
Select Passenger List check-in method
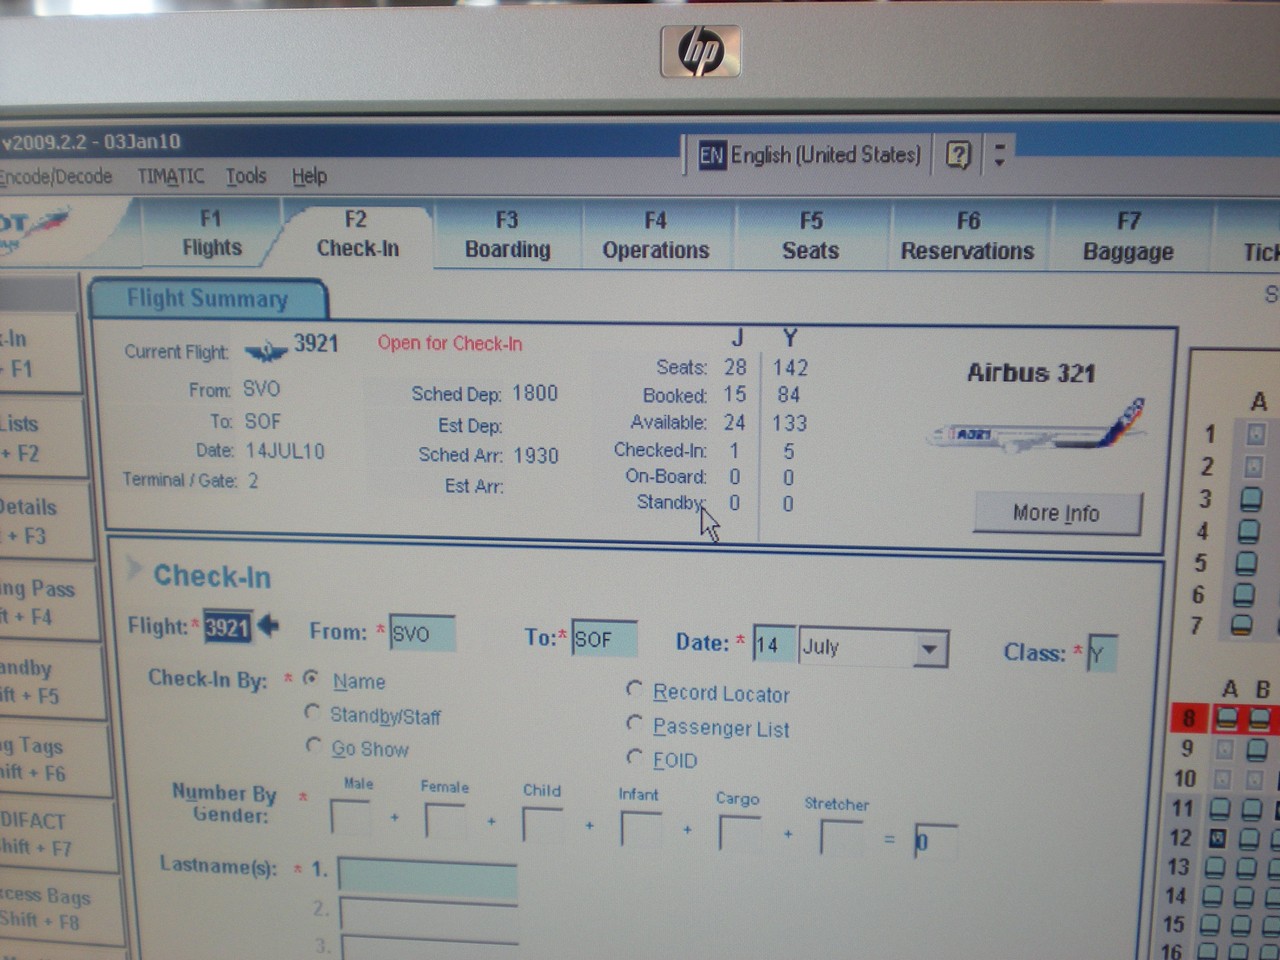pos(634,722)
